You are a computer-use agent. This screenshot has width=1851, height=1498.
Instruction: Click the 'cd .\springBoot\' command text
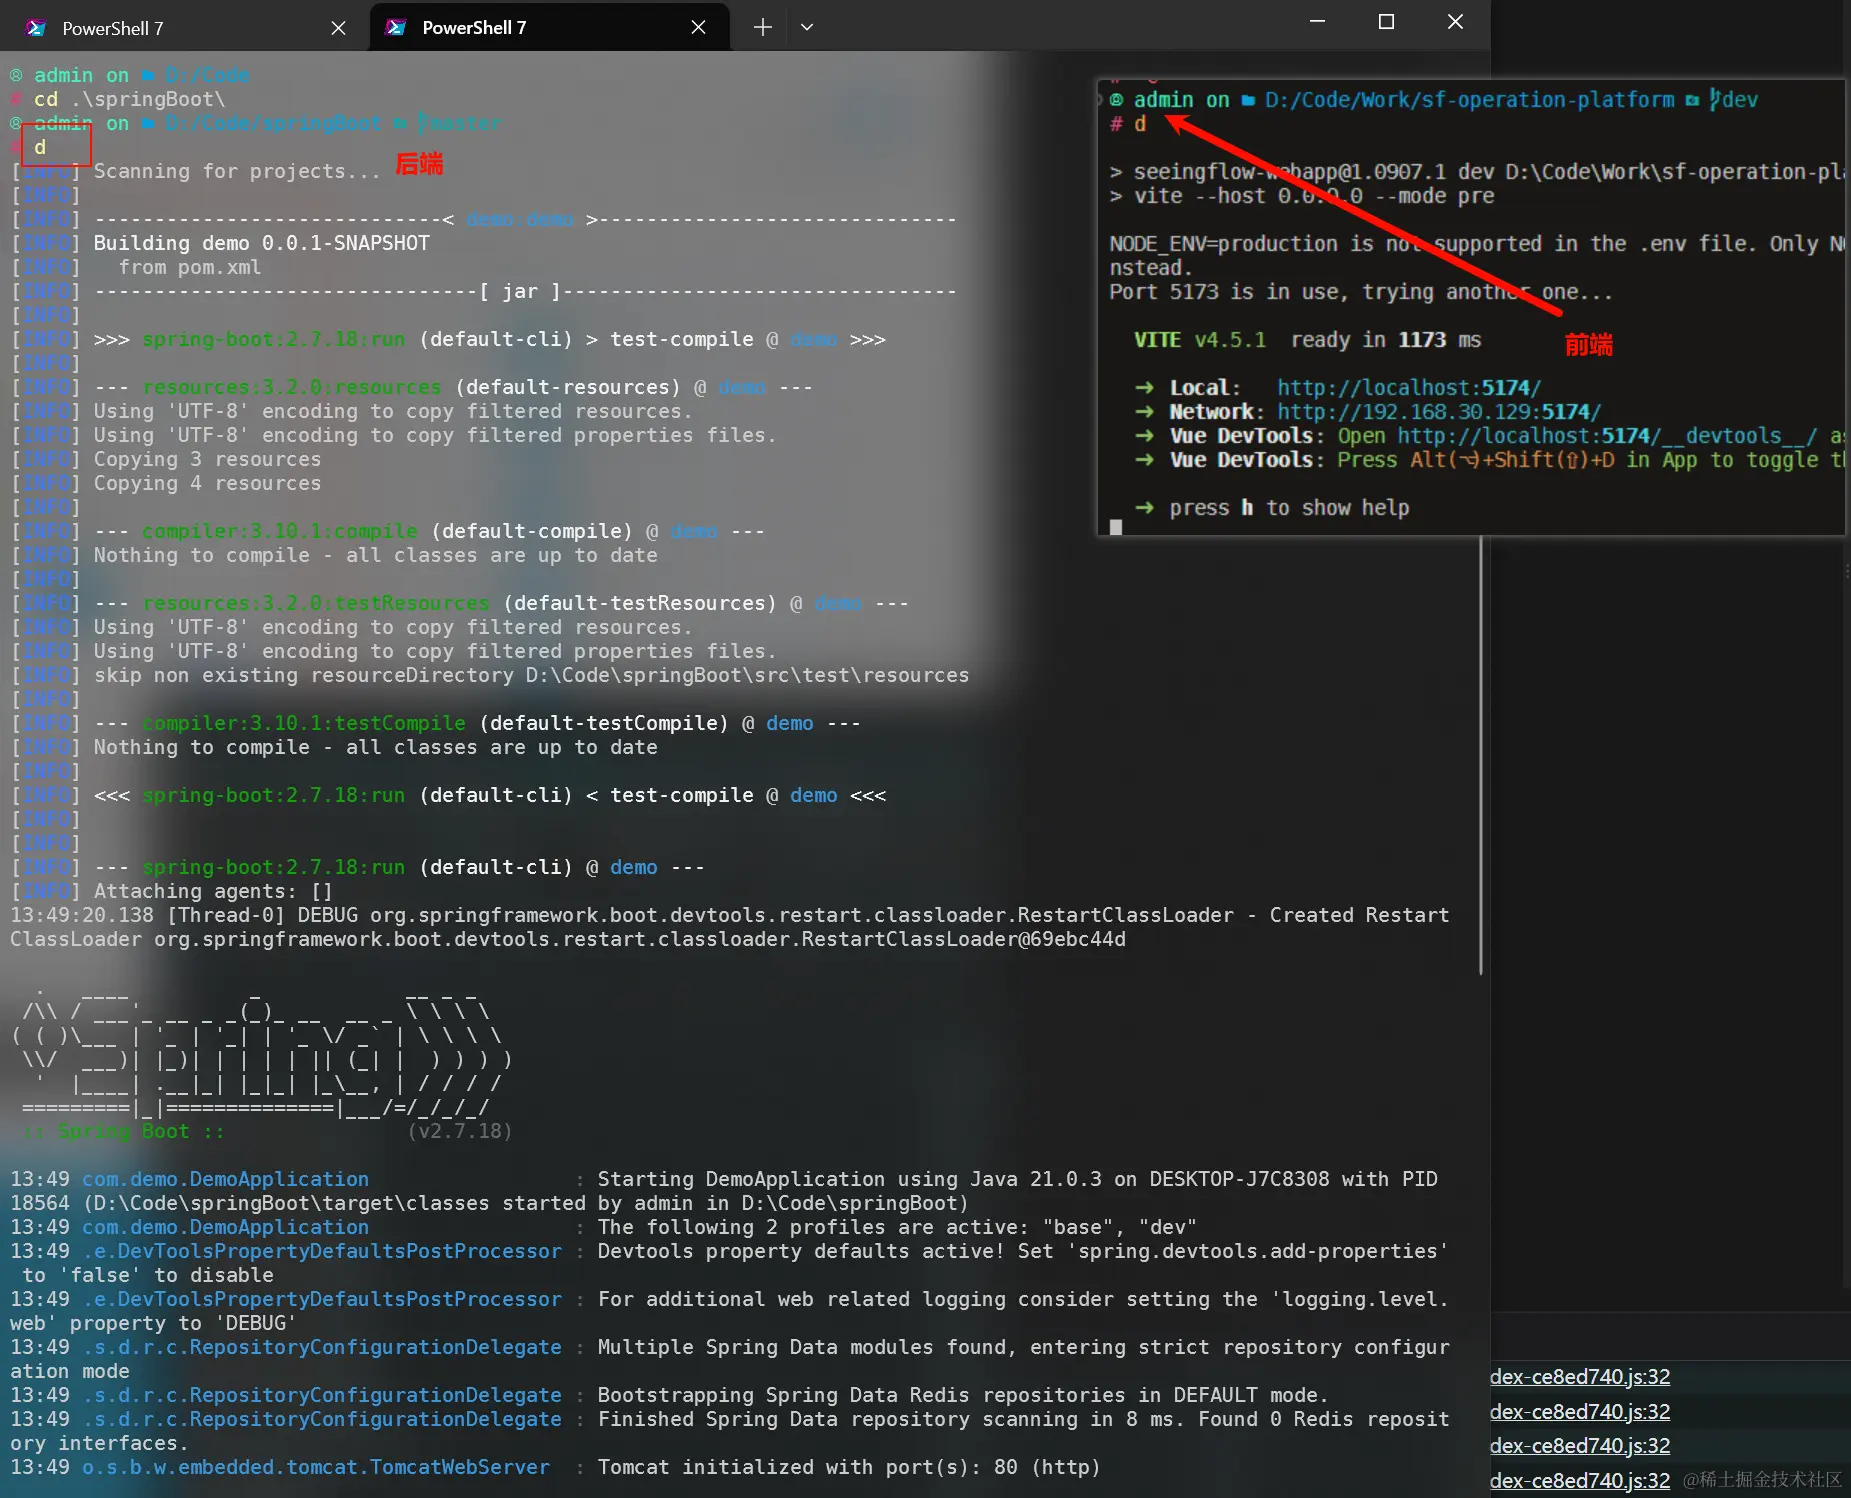click(x=130, y=100)
